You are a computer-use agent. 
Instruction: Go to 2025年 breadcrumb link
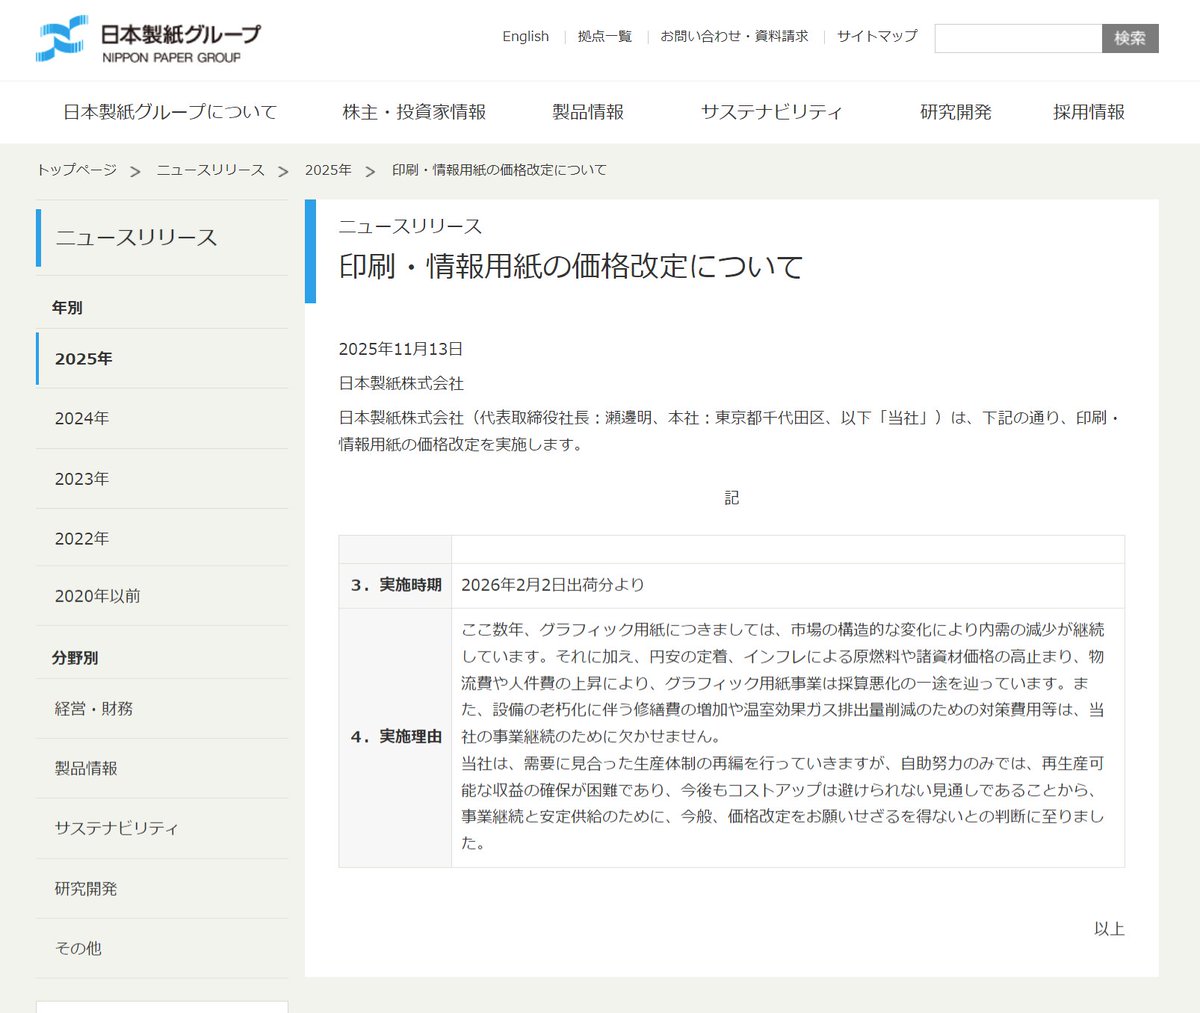329,170
